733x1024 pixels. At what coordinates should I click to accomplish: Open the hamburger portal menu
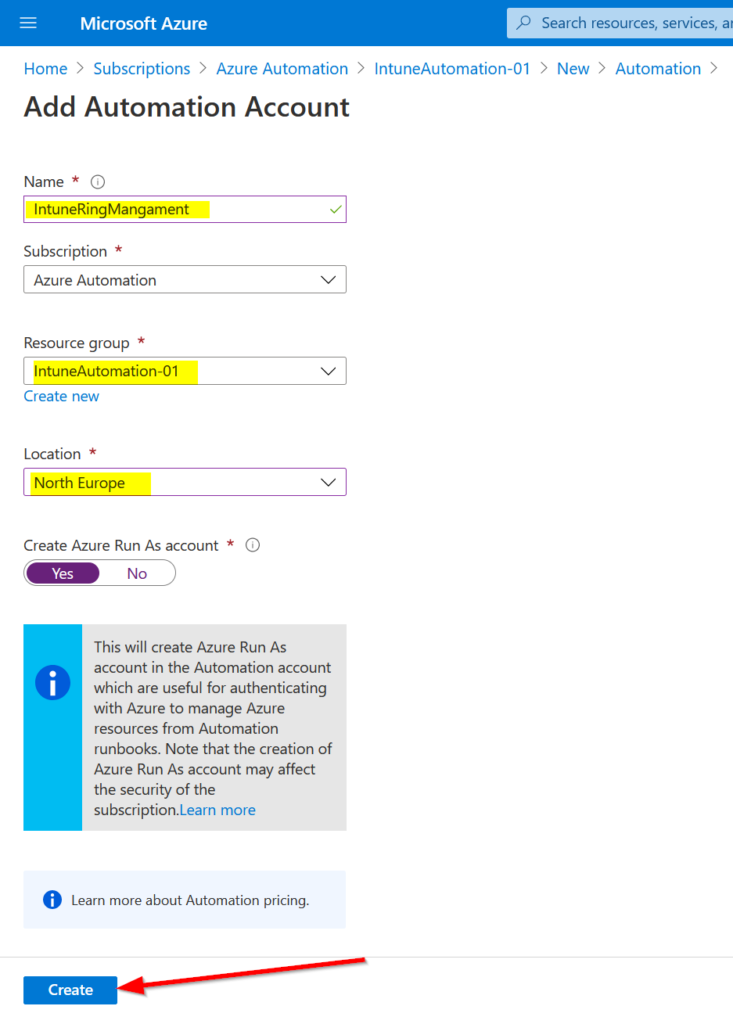[28, 24]
